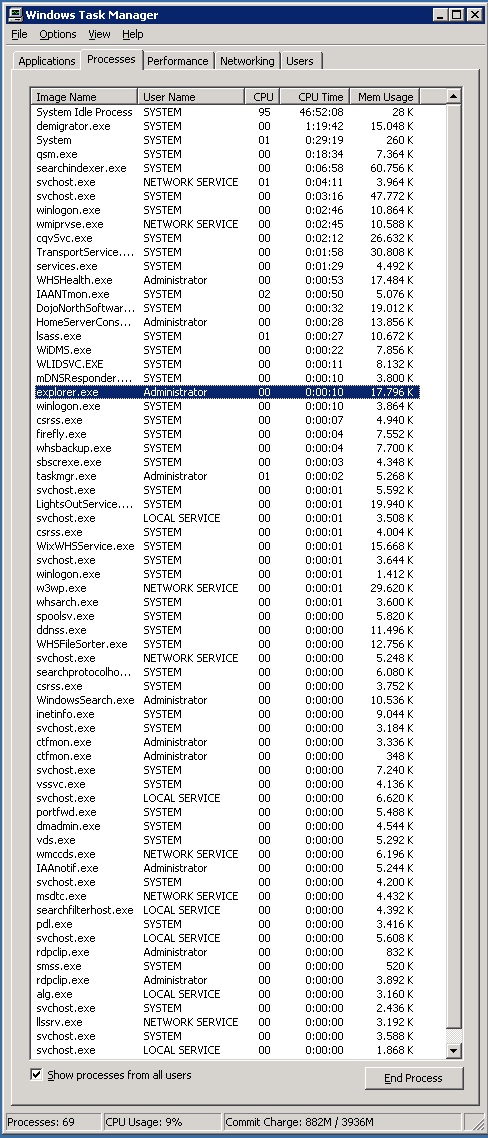Select the highlighted explorer.exe row
This screenshot has width=488, height=1138.
[x=227, y=392]
